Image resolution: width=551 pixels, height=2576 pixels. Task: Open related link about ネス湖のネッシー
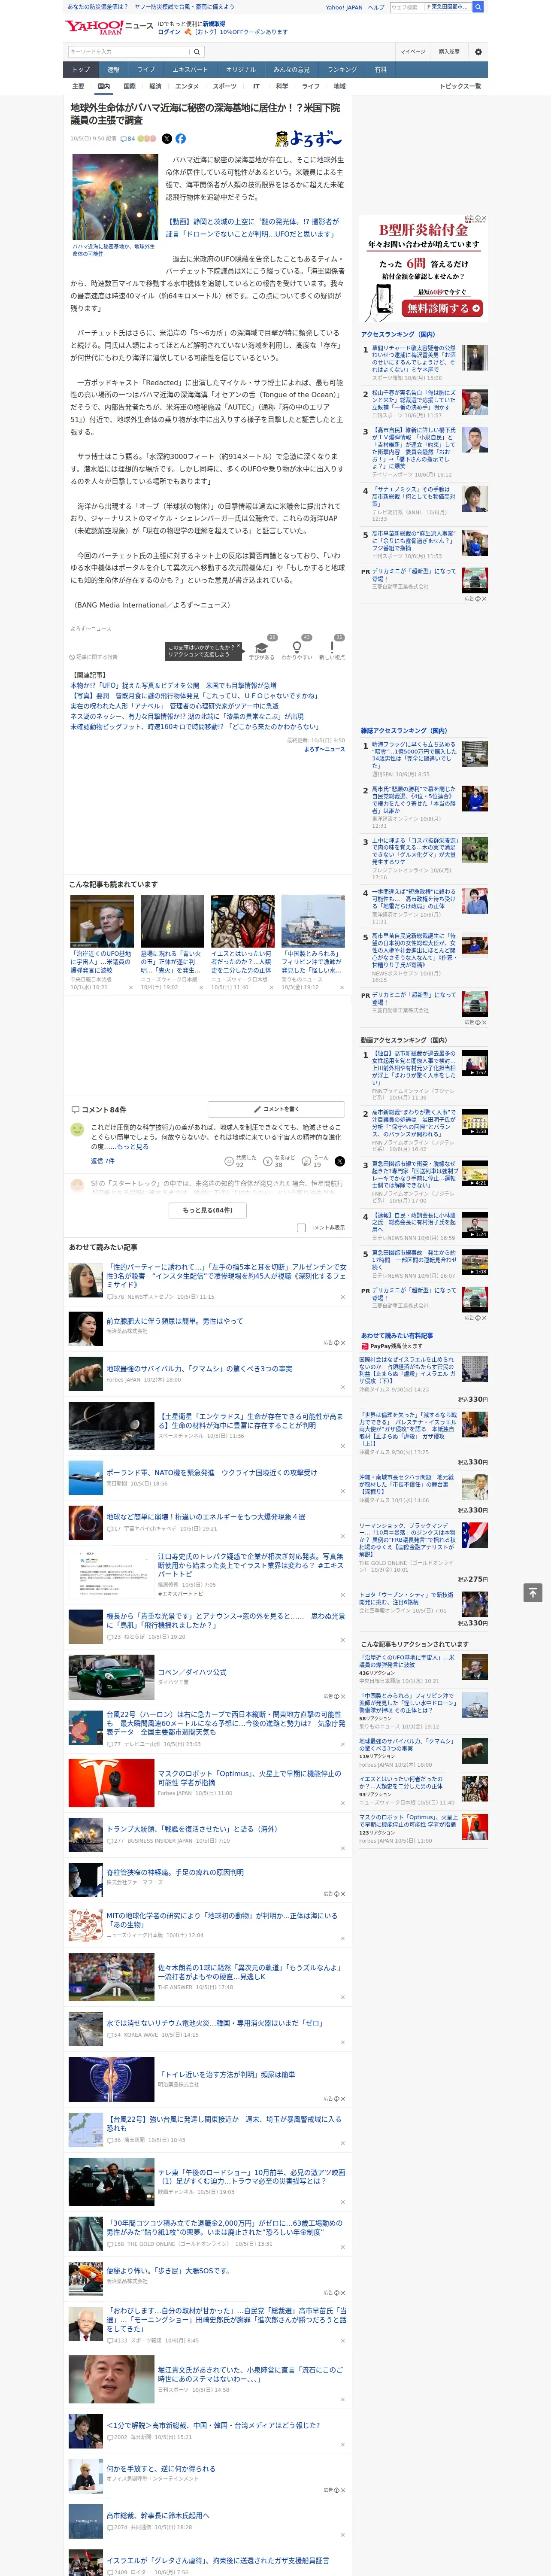187,716
